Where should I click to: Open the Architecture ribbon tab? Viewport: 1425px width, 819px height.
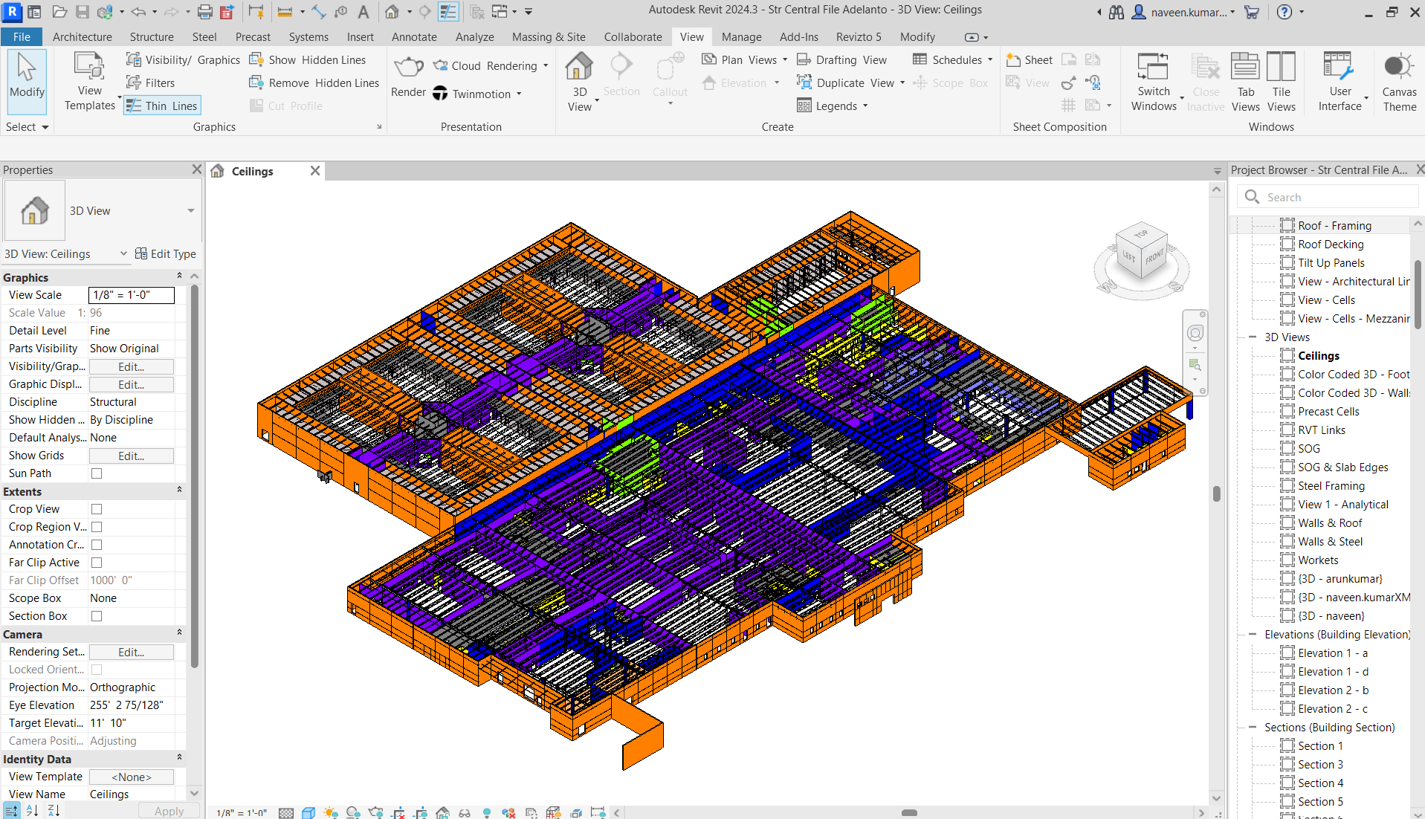tap(82, 37)
